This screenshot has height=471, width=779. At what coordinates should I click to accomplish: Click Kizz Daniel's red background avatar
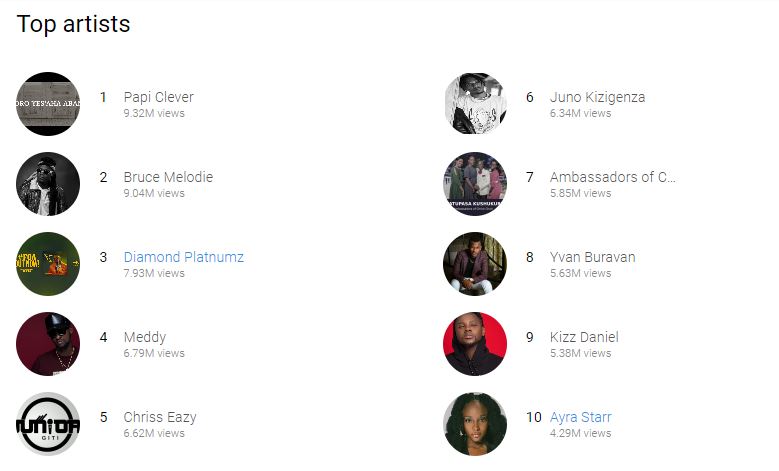pos(475,344)
